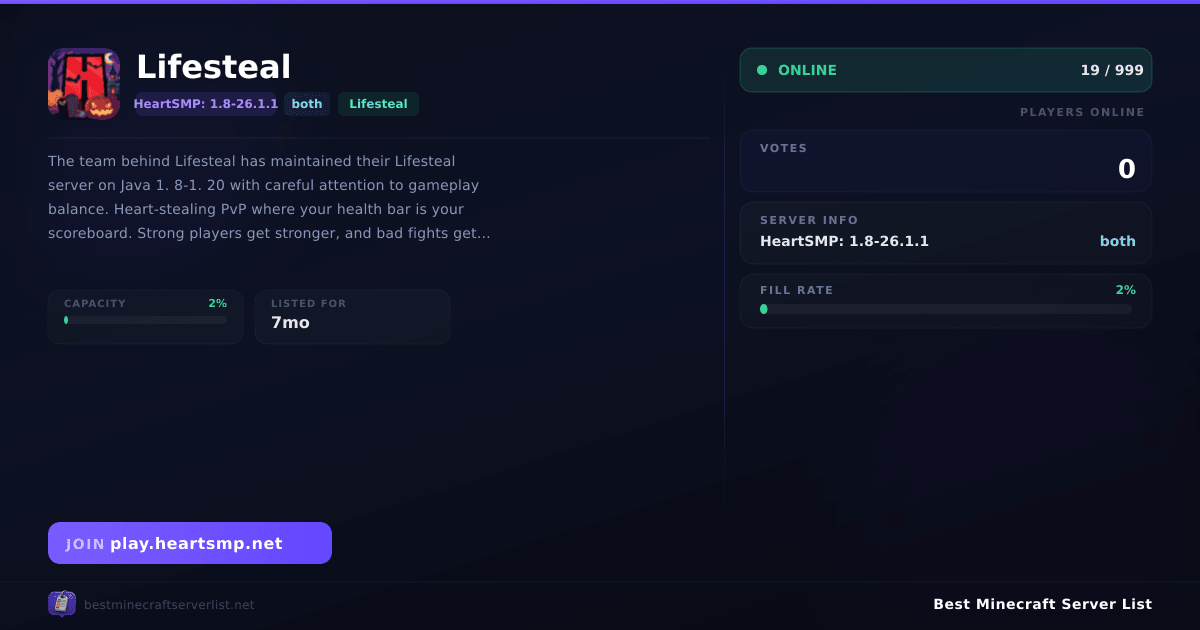Click the 2% value in Capacity card
This screenshot has width=1200, height=630.
(218, 303)
